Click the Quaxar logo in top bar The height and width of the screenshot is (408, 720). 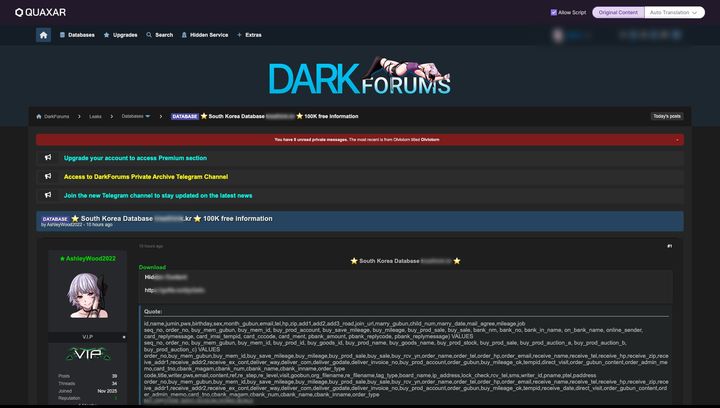point(40,12)
